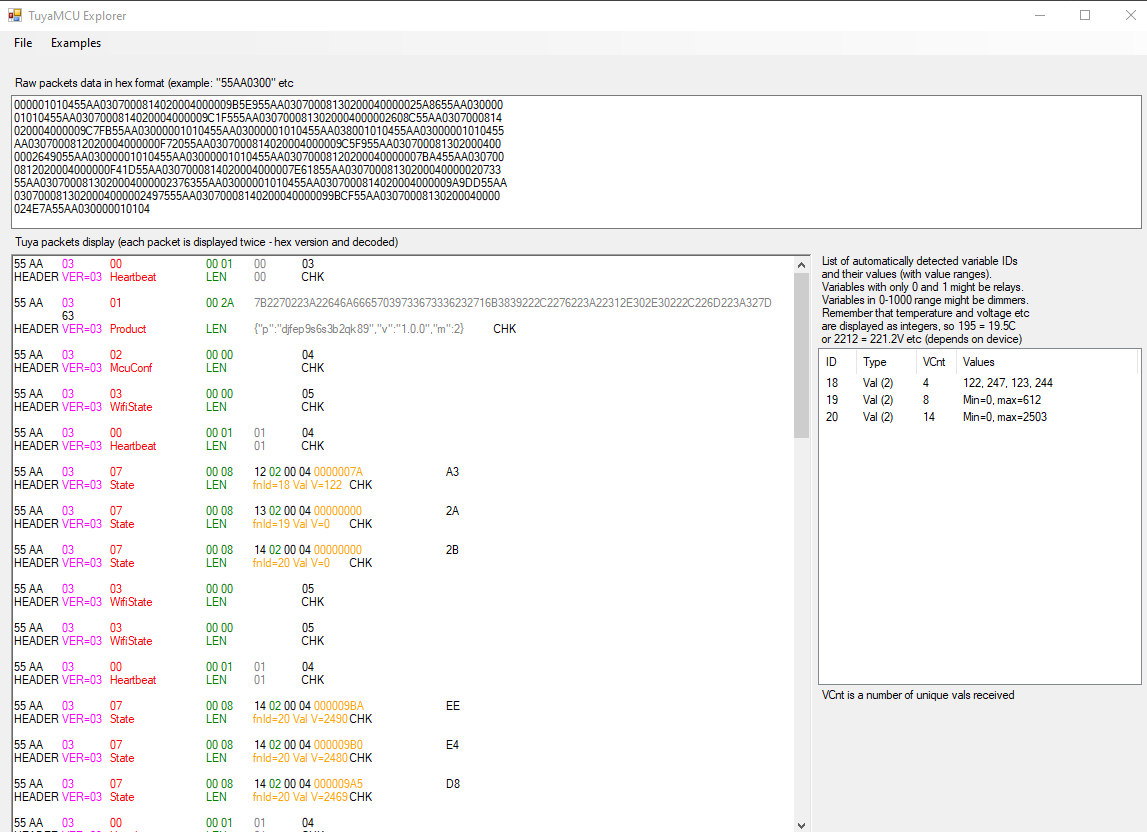The image size is (1147, 832).
Task: Click the long product hex payload starting 7B2270223A
Action: click(x=513, y=303)
